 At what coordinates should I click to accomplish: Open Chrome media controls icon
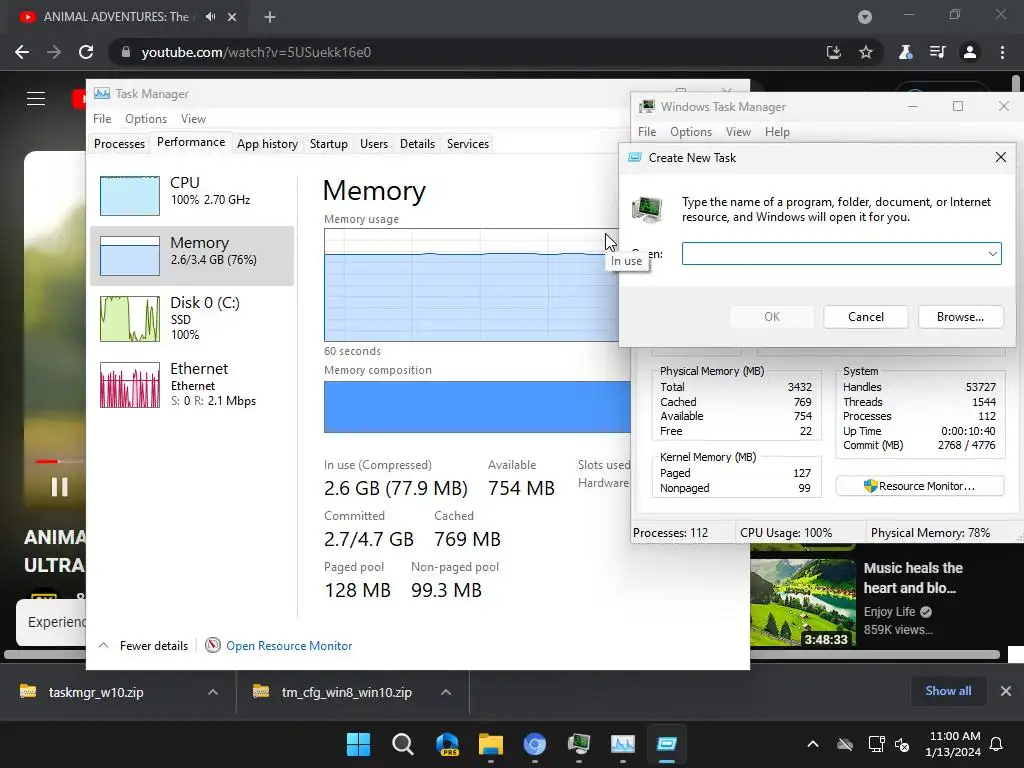point(937,52)
